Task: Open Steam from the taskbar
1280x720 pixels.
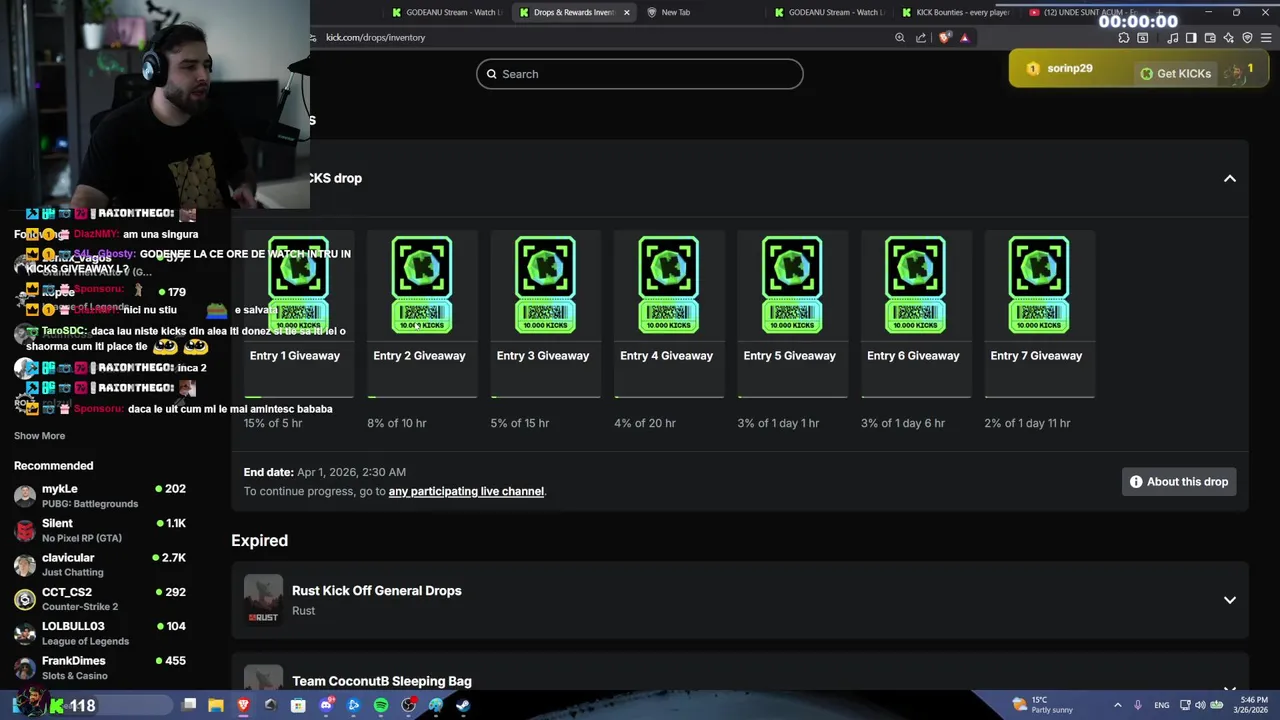Action: click(x=464, y=705)
